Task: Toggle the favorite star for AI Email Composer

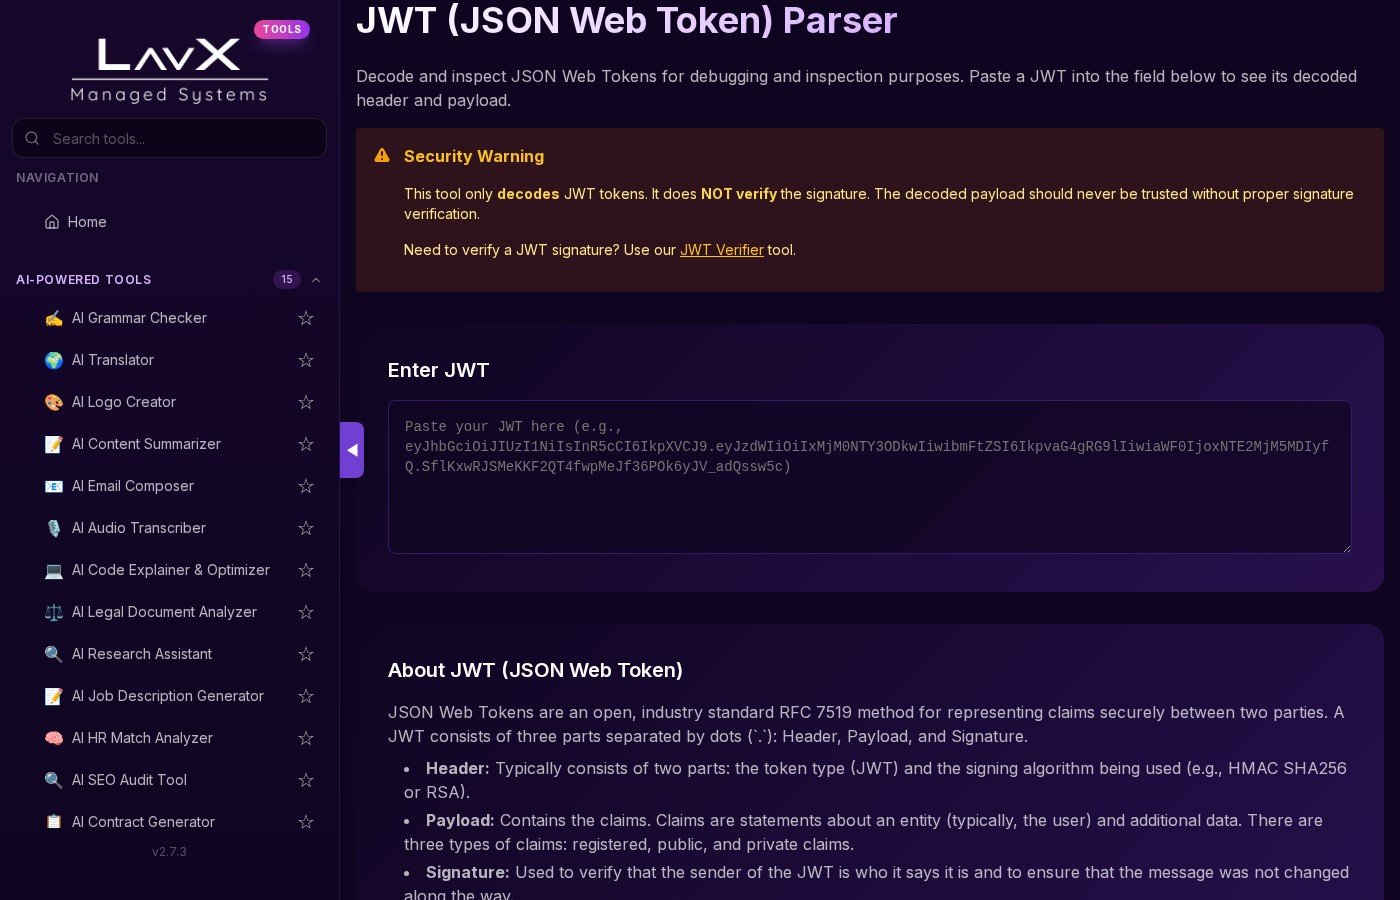Action: click(x=306, y=486)
